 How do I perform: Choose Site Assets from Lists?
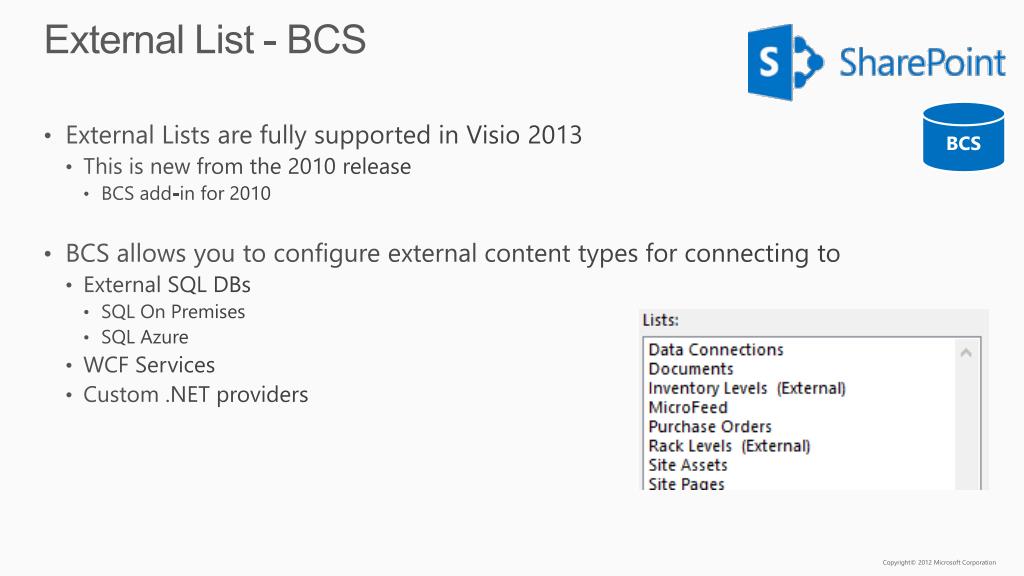pyautogui.click(x=688, y=465)
